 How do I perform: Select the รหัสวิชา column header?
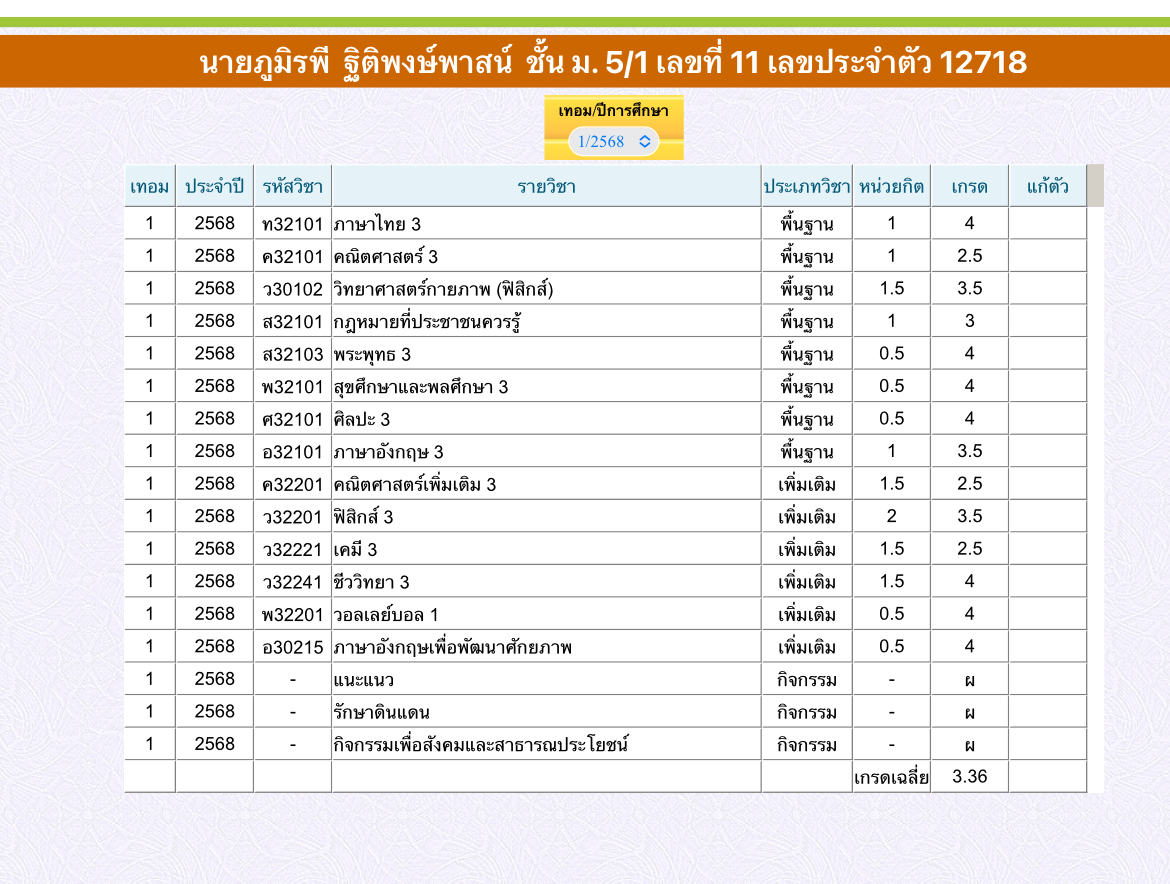(292, 187)
